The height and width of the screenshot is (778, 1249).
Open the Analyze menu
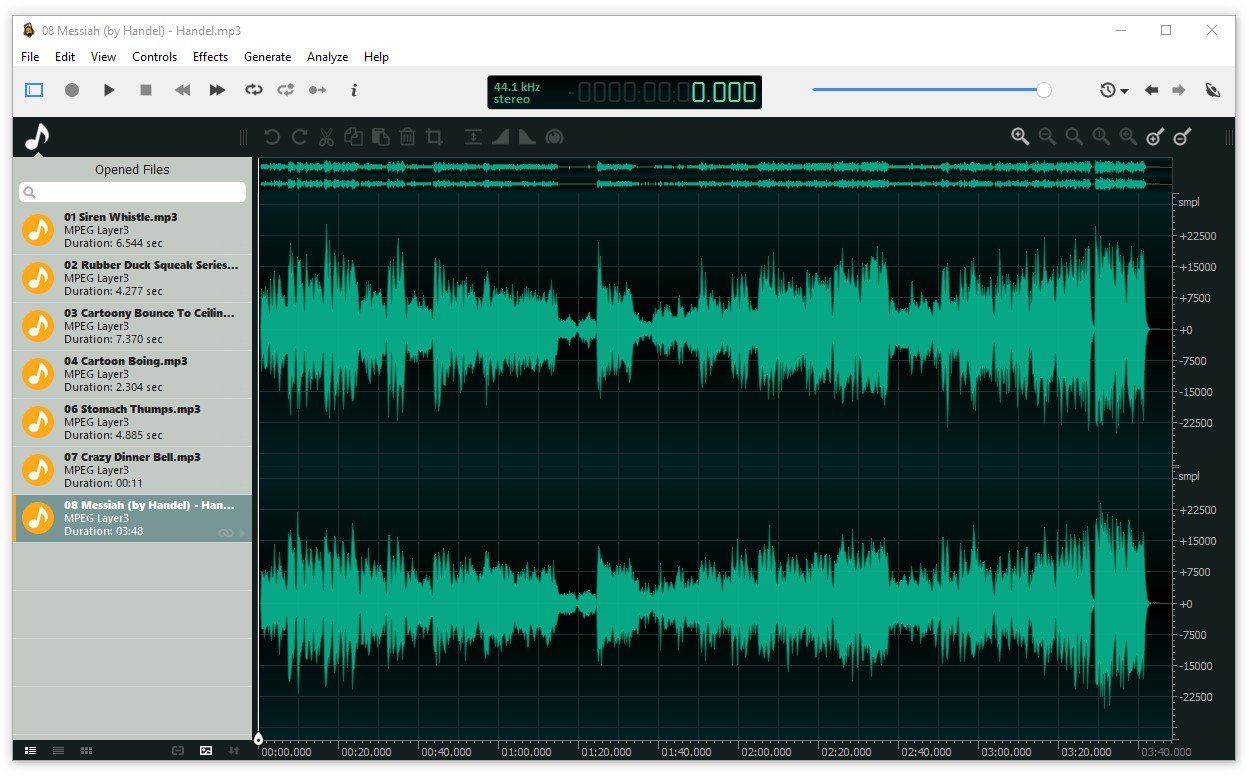[x=327, y=57]
